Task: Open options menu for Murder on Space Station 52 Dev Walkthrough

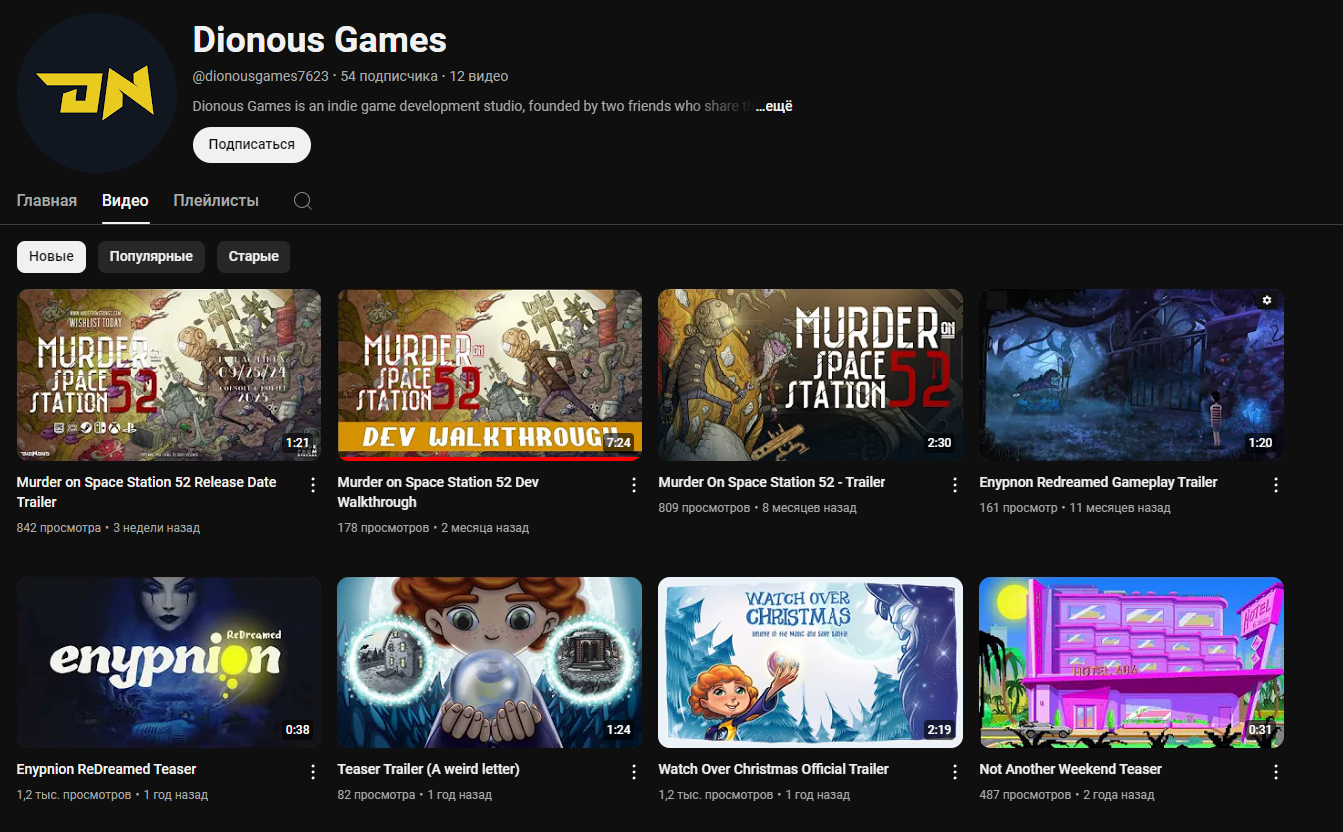Action: tap(634, 485)
